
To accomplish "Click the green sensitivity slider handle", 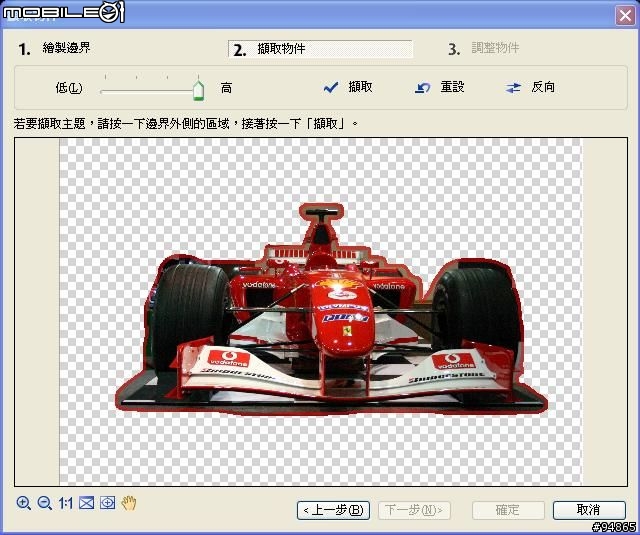I will click(x=198, y=90).
